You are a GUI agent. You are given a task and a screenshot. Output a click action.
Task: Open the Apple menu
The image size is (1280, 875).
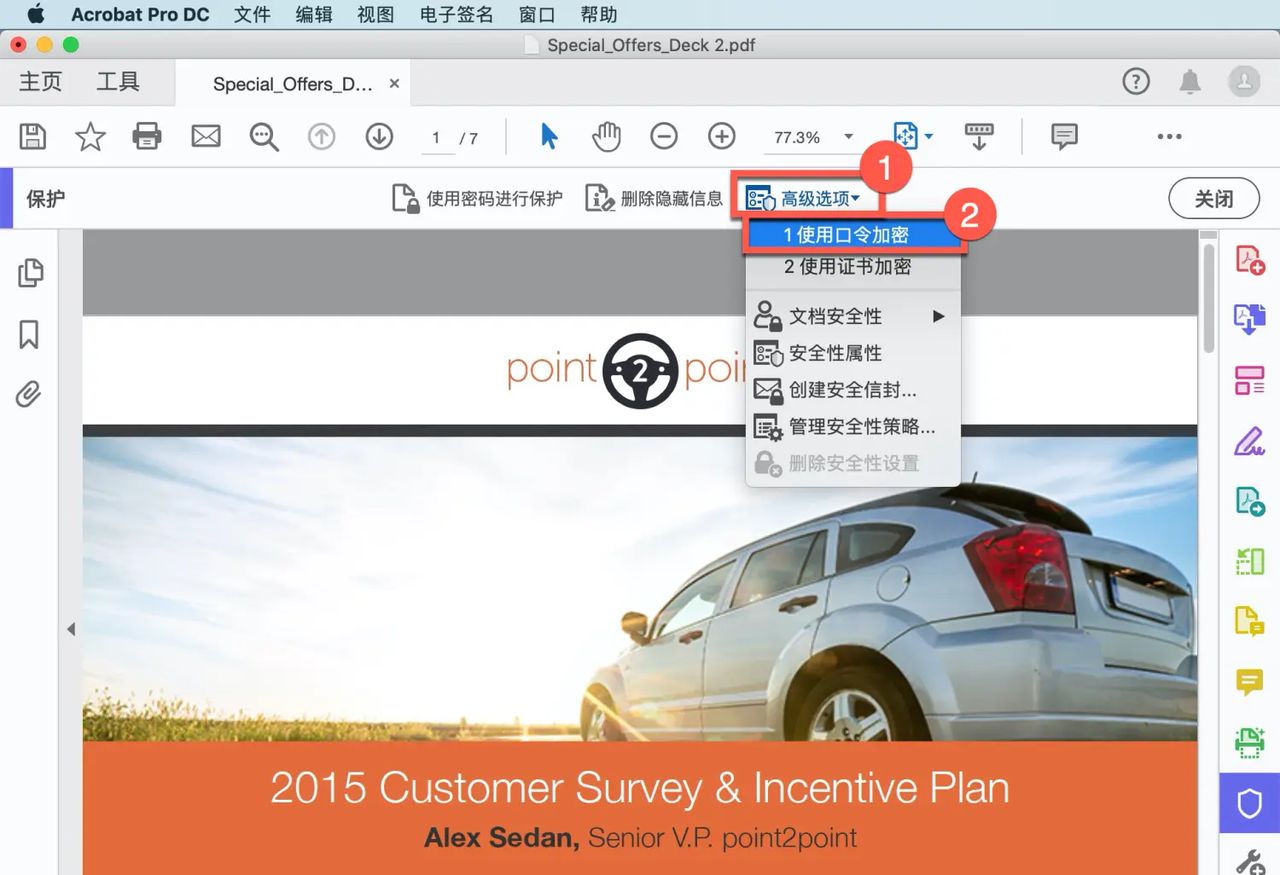point(36,14)
